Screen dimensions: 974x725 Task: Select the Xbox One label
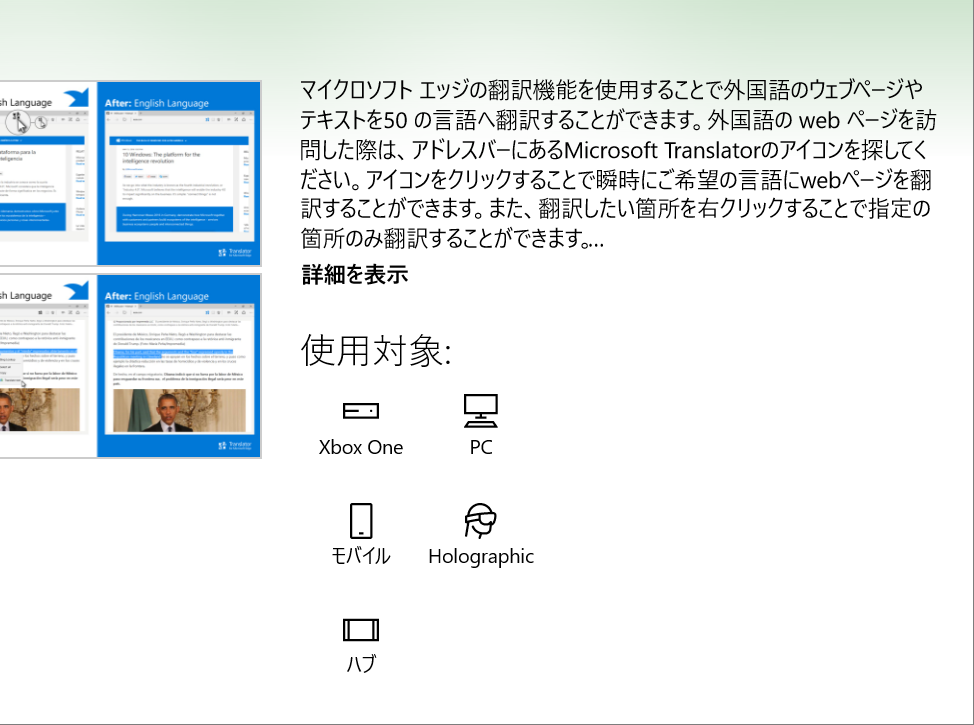pos(361,447)
